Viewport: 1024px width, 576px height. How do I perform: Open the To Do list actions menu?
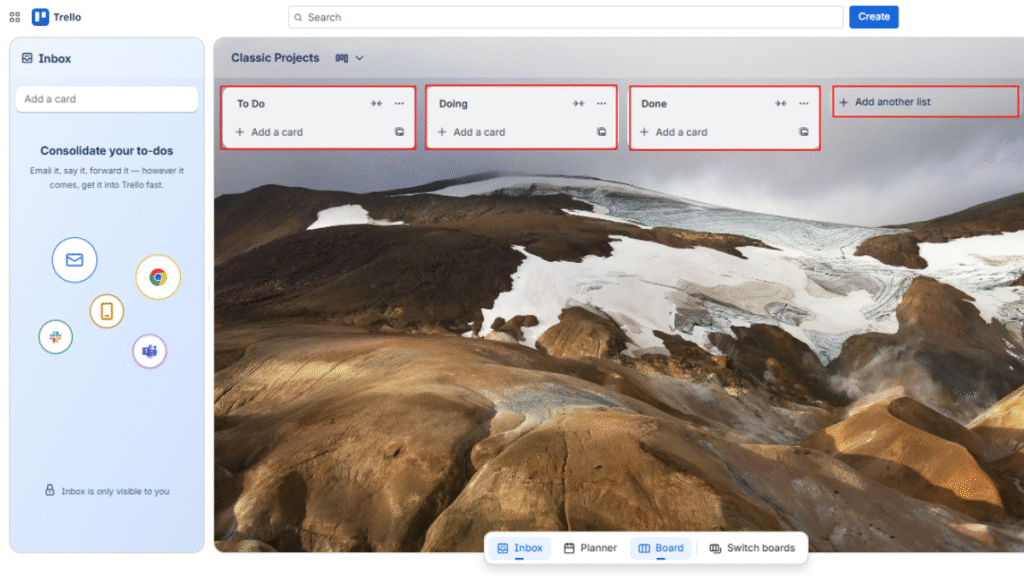pos(398,103)
